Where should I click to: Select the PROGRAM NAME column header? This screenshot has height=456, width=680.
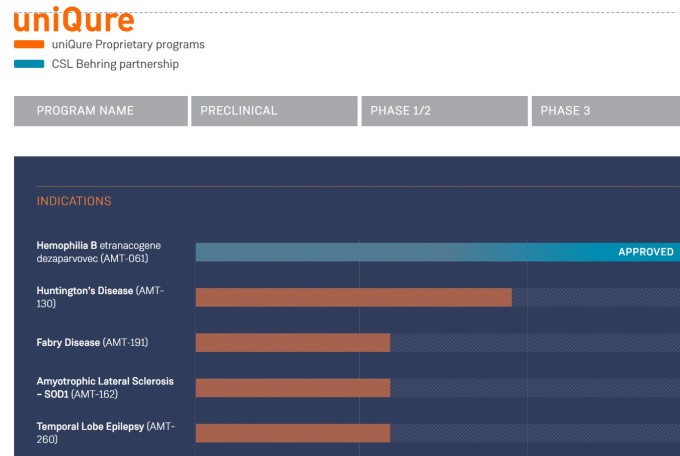coord(101,111)
